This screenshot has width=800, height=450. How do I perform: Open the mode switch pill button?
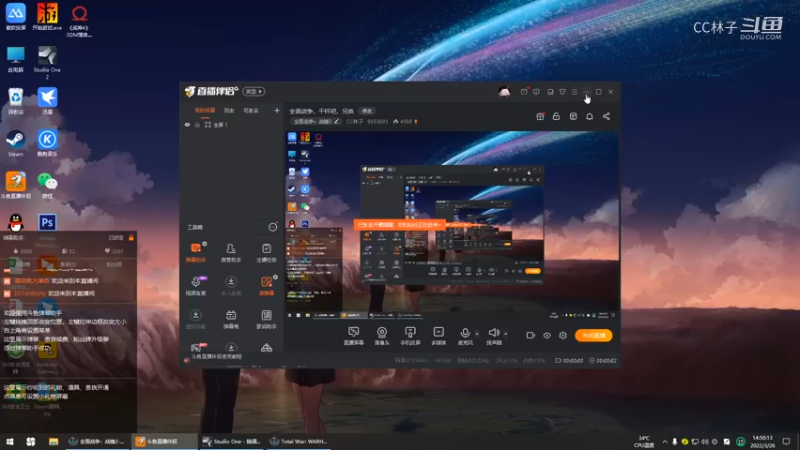(x=254, y=91)
